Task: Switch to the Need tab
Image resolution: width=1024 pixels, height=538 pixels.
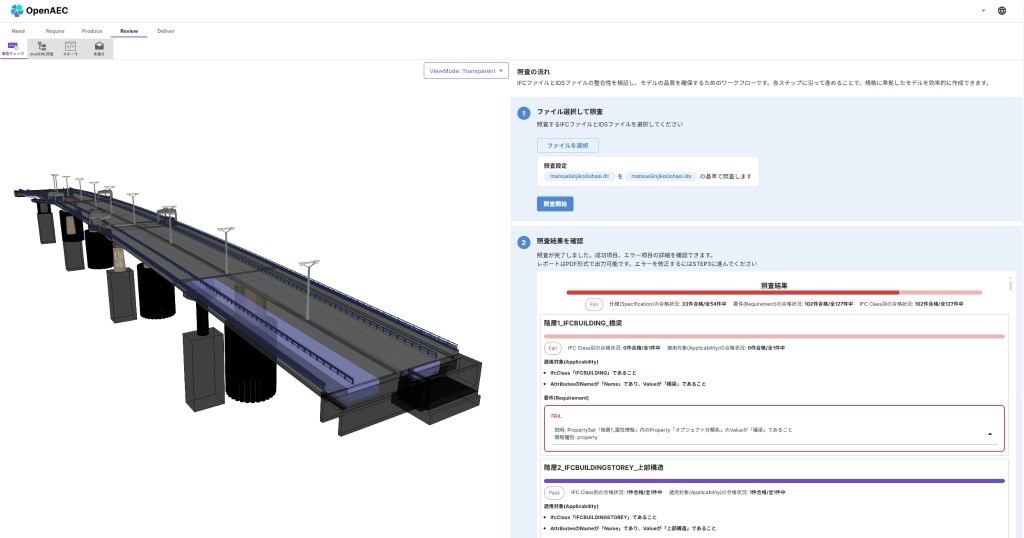Action: coord(18,31)
